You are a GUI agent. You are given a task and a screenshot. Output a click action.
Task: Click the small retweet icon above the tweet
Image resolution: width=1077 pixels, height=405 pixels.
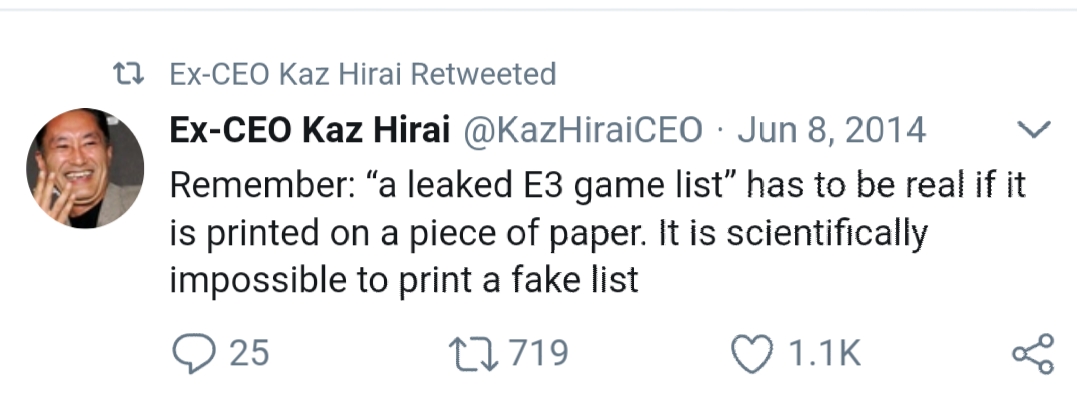129,75
